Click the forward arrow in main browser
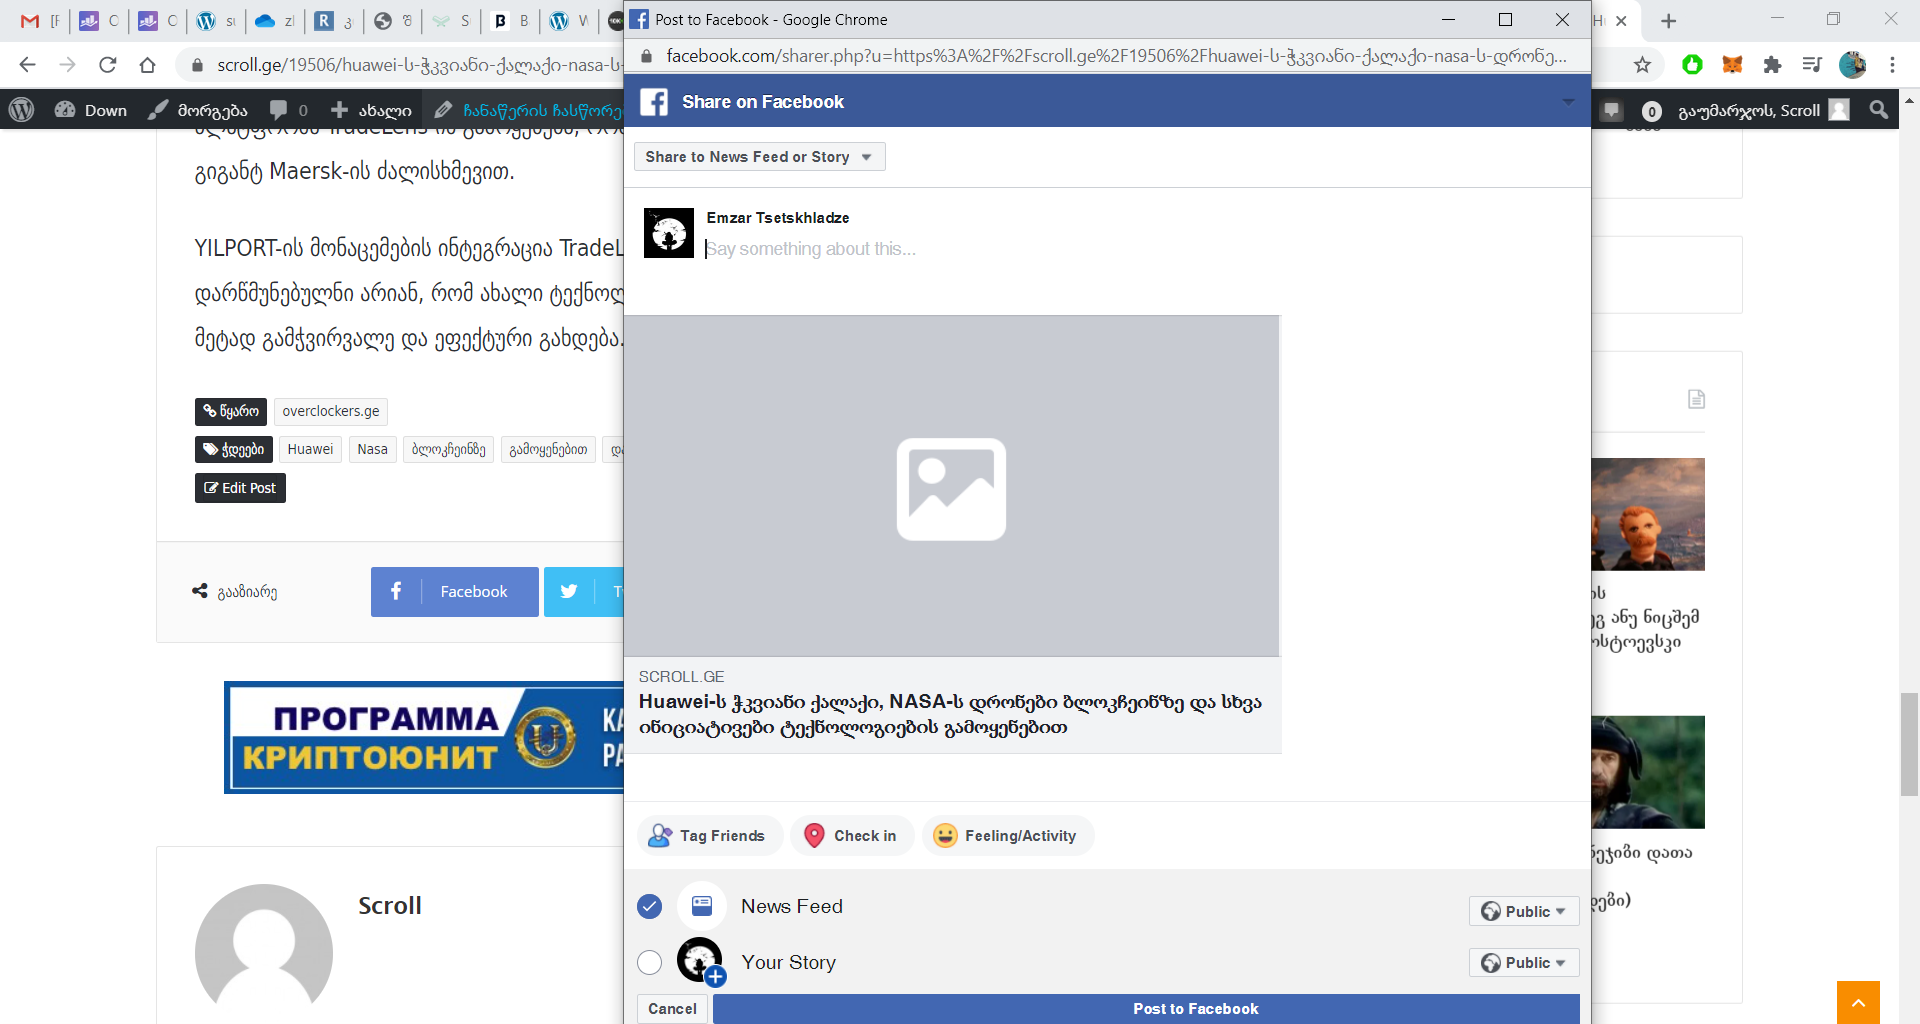This screenshot has height=1024, width=1920. 67,65
